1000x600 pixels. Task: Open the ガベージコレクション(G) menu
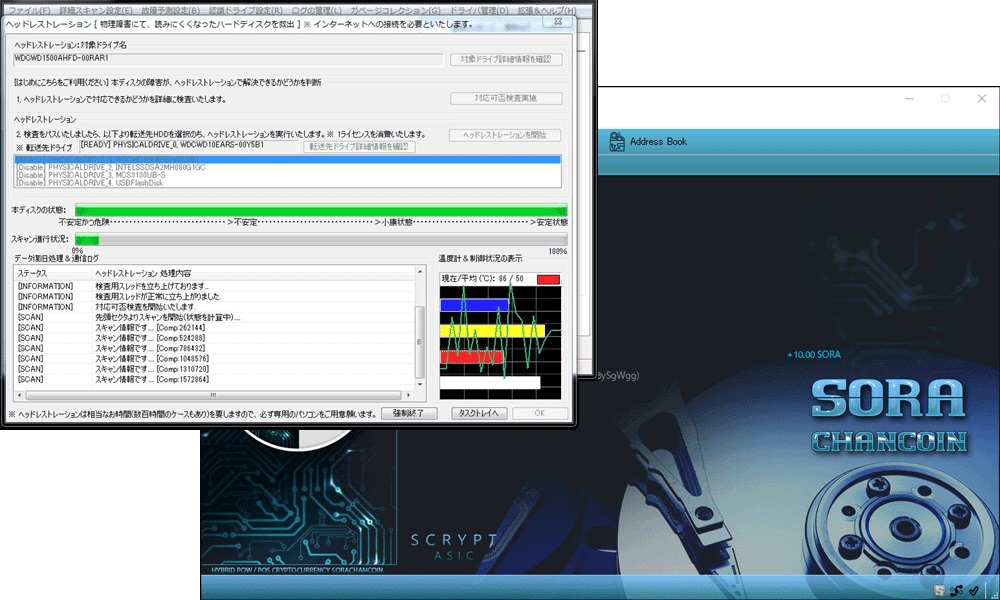click(x=395, y=11)
